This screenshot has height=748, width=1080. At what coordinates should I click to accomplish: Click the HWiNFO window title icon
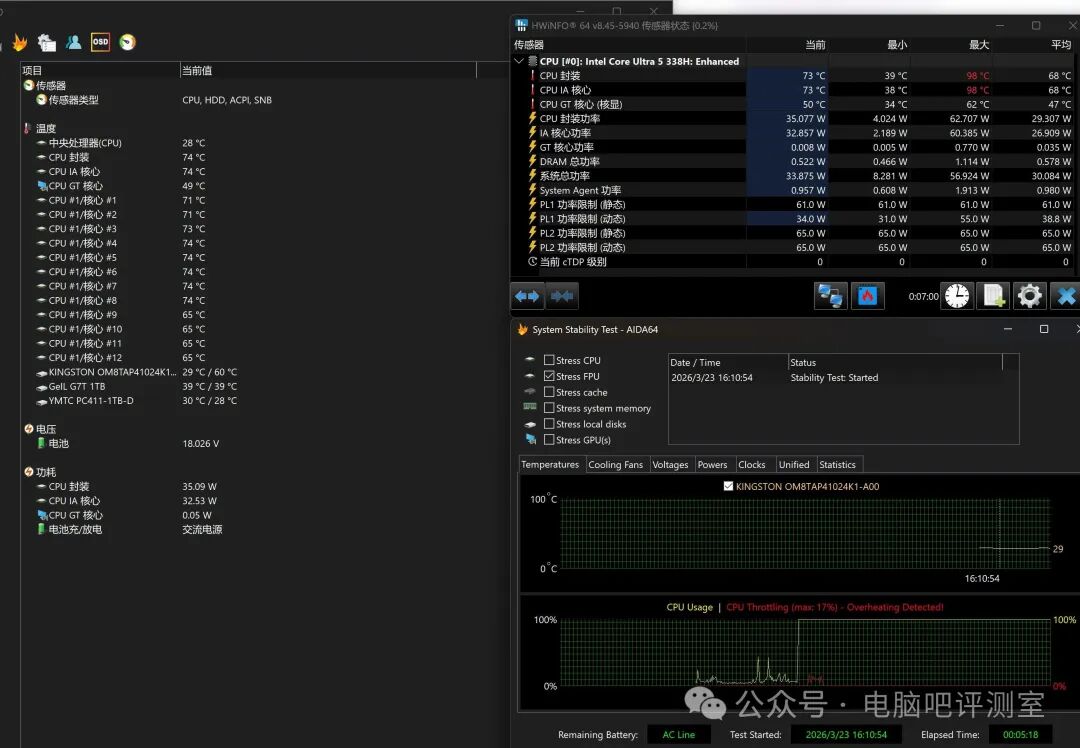pyautogui.click(x=521, y=25)
